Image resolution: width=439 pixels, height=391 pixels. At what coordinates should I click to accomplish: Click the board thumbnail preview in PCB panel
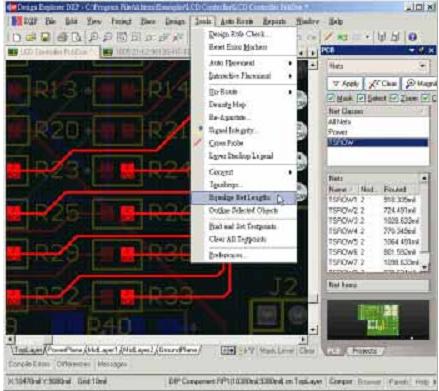(378, 320)
